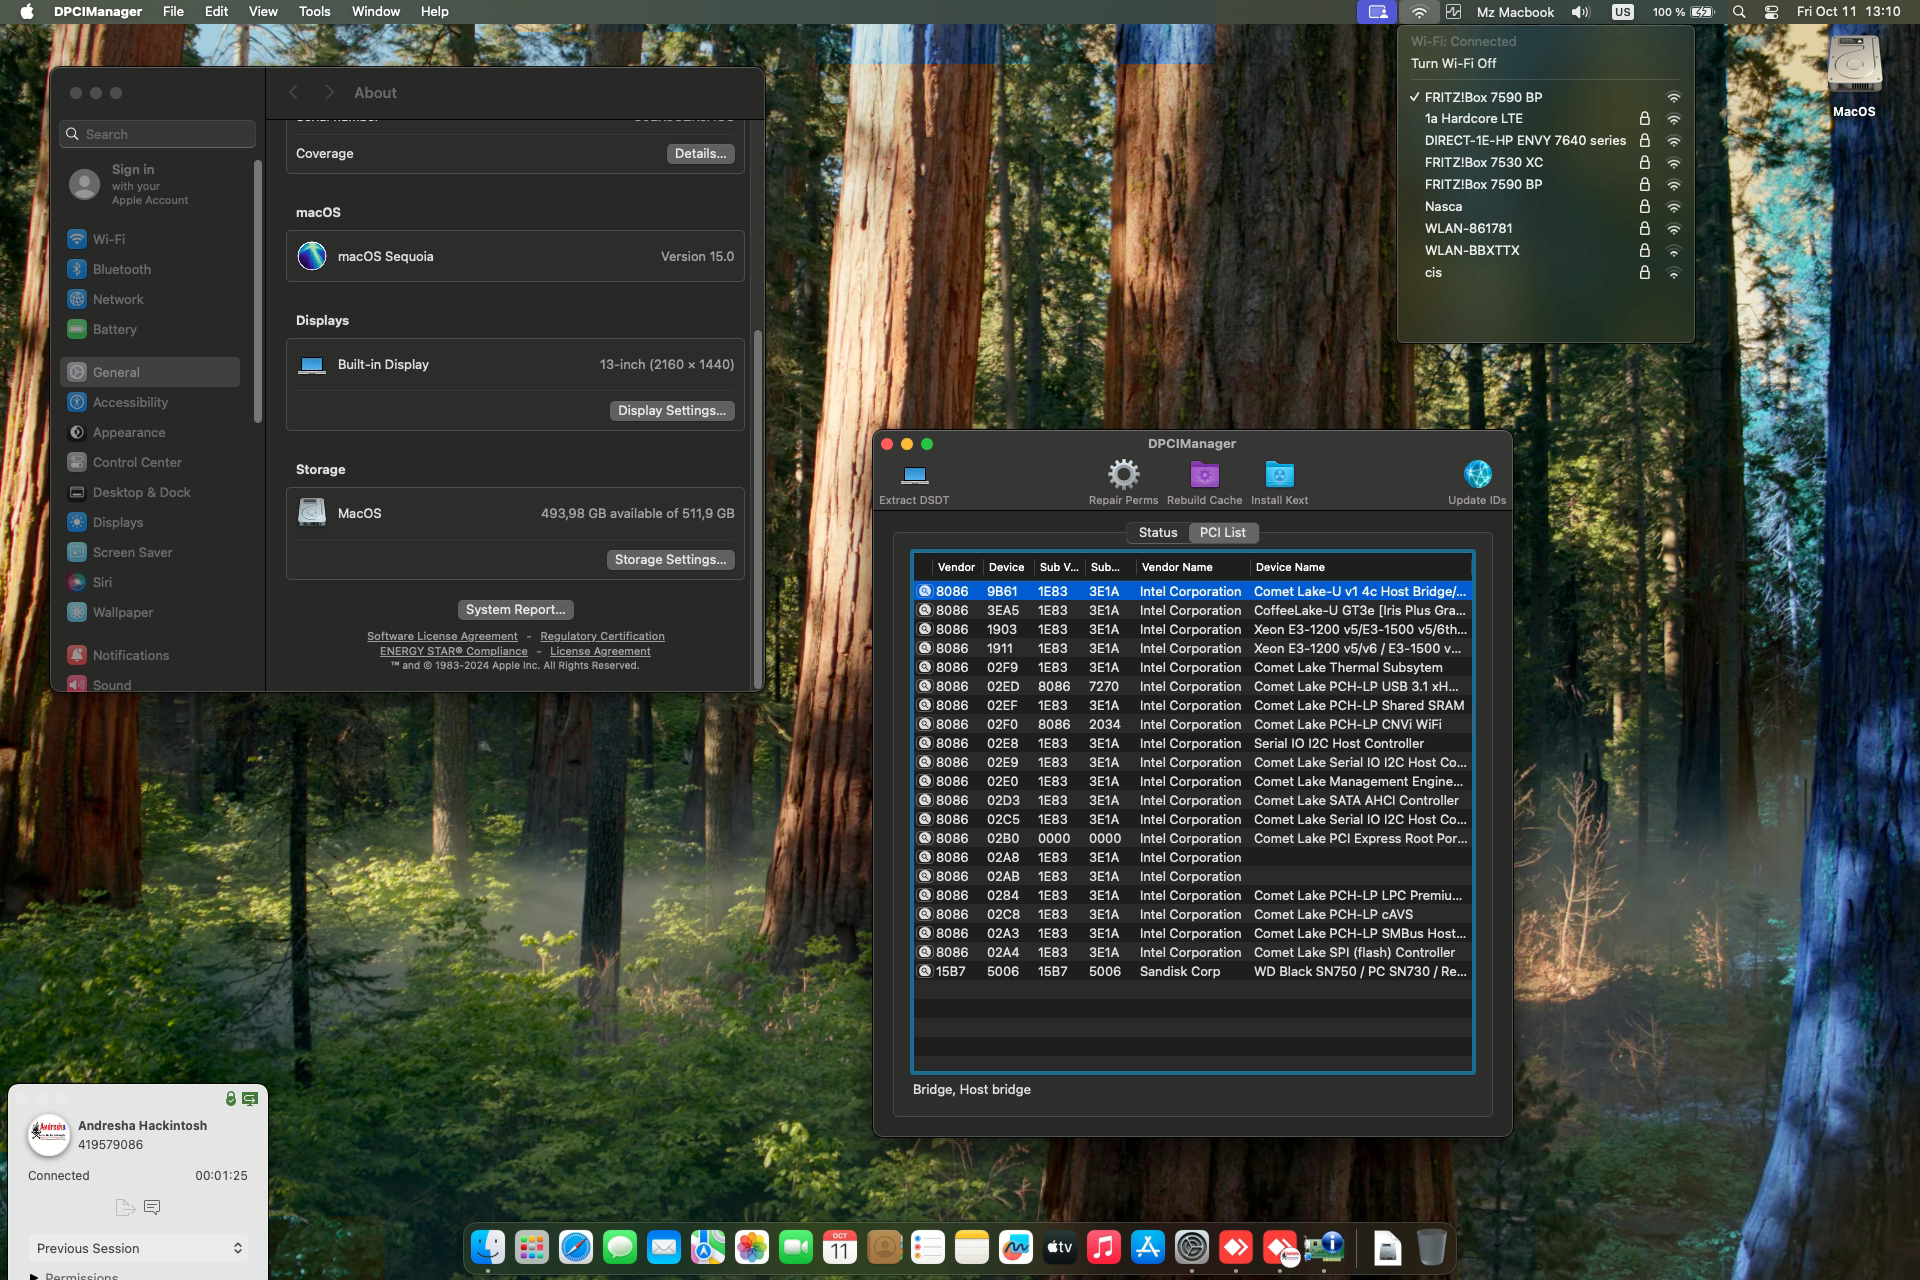Select the row 'CoffeeLake-U GT3e [Iris Plus Gra...'

[1192, 610]
